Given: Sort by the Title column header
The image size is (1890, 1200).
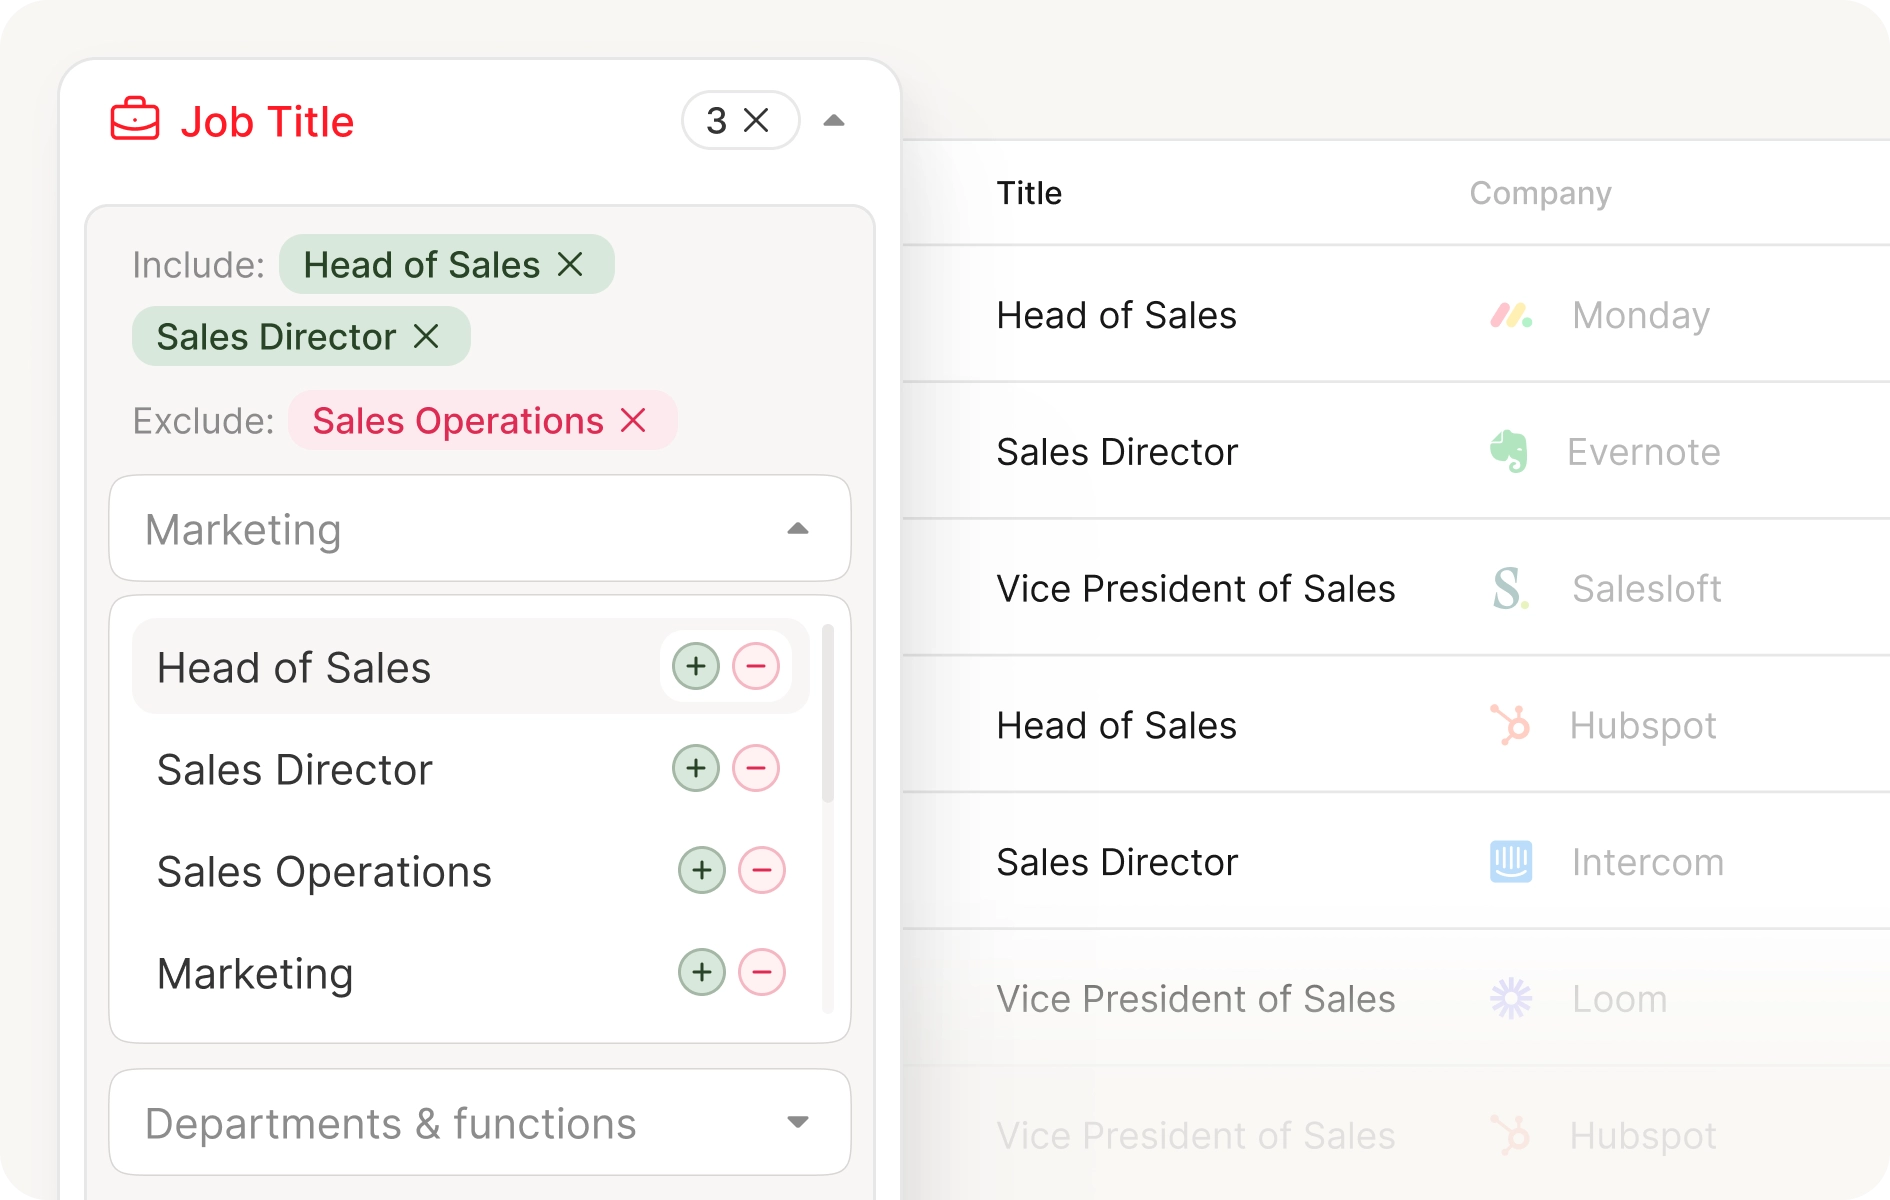Looking at the screenshot, I should coord(1029,193).
